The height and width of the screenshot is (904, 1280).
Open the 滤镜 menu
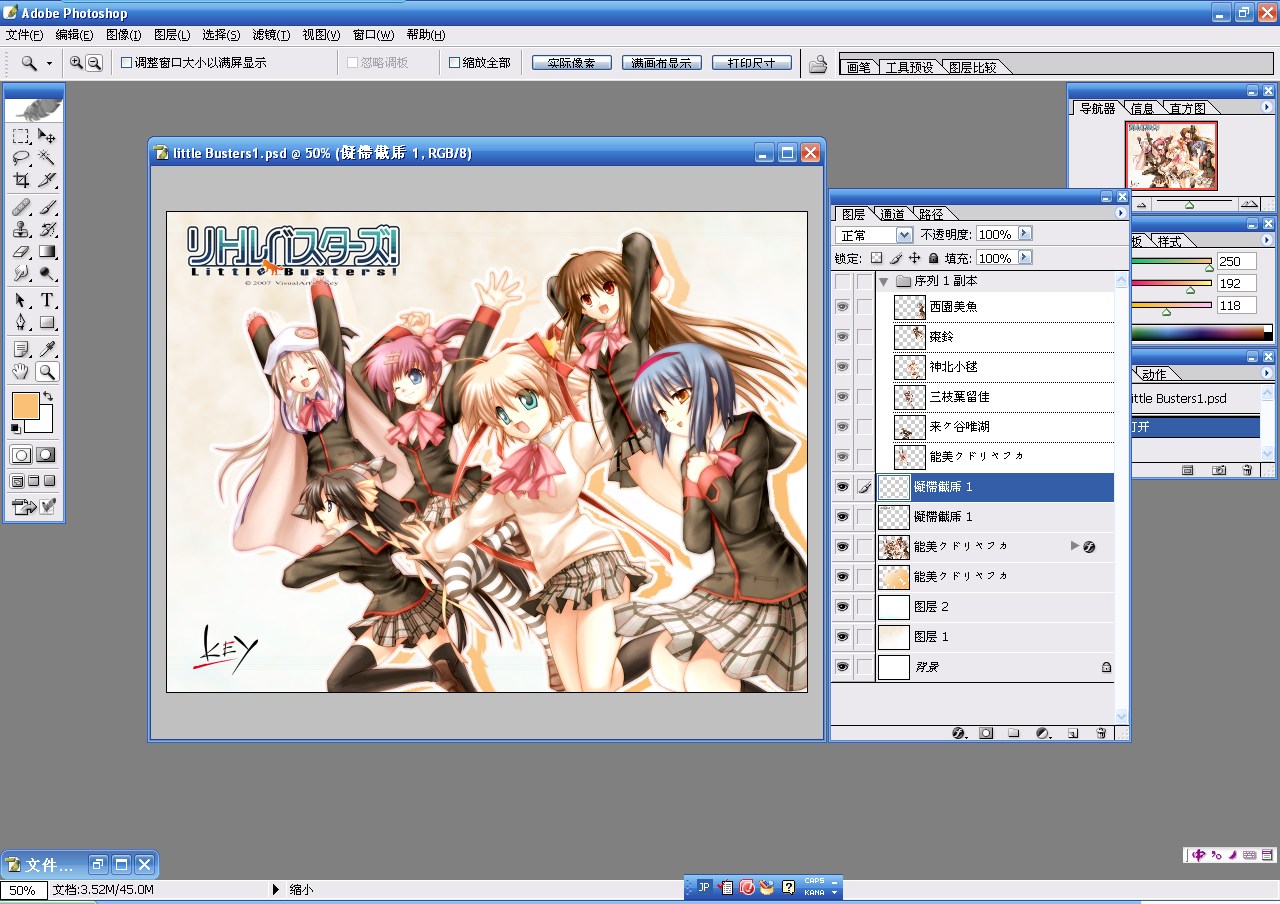[271, 35]
